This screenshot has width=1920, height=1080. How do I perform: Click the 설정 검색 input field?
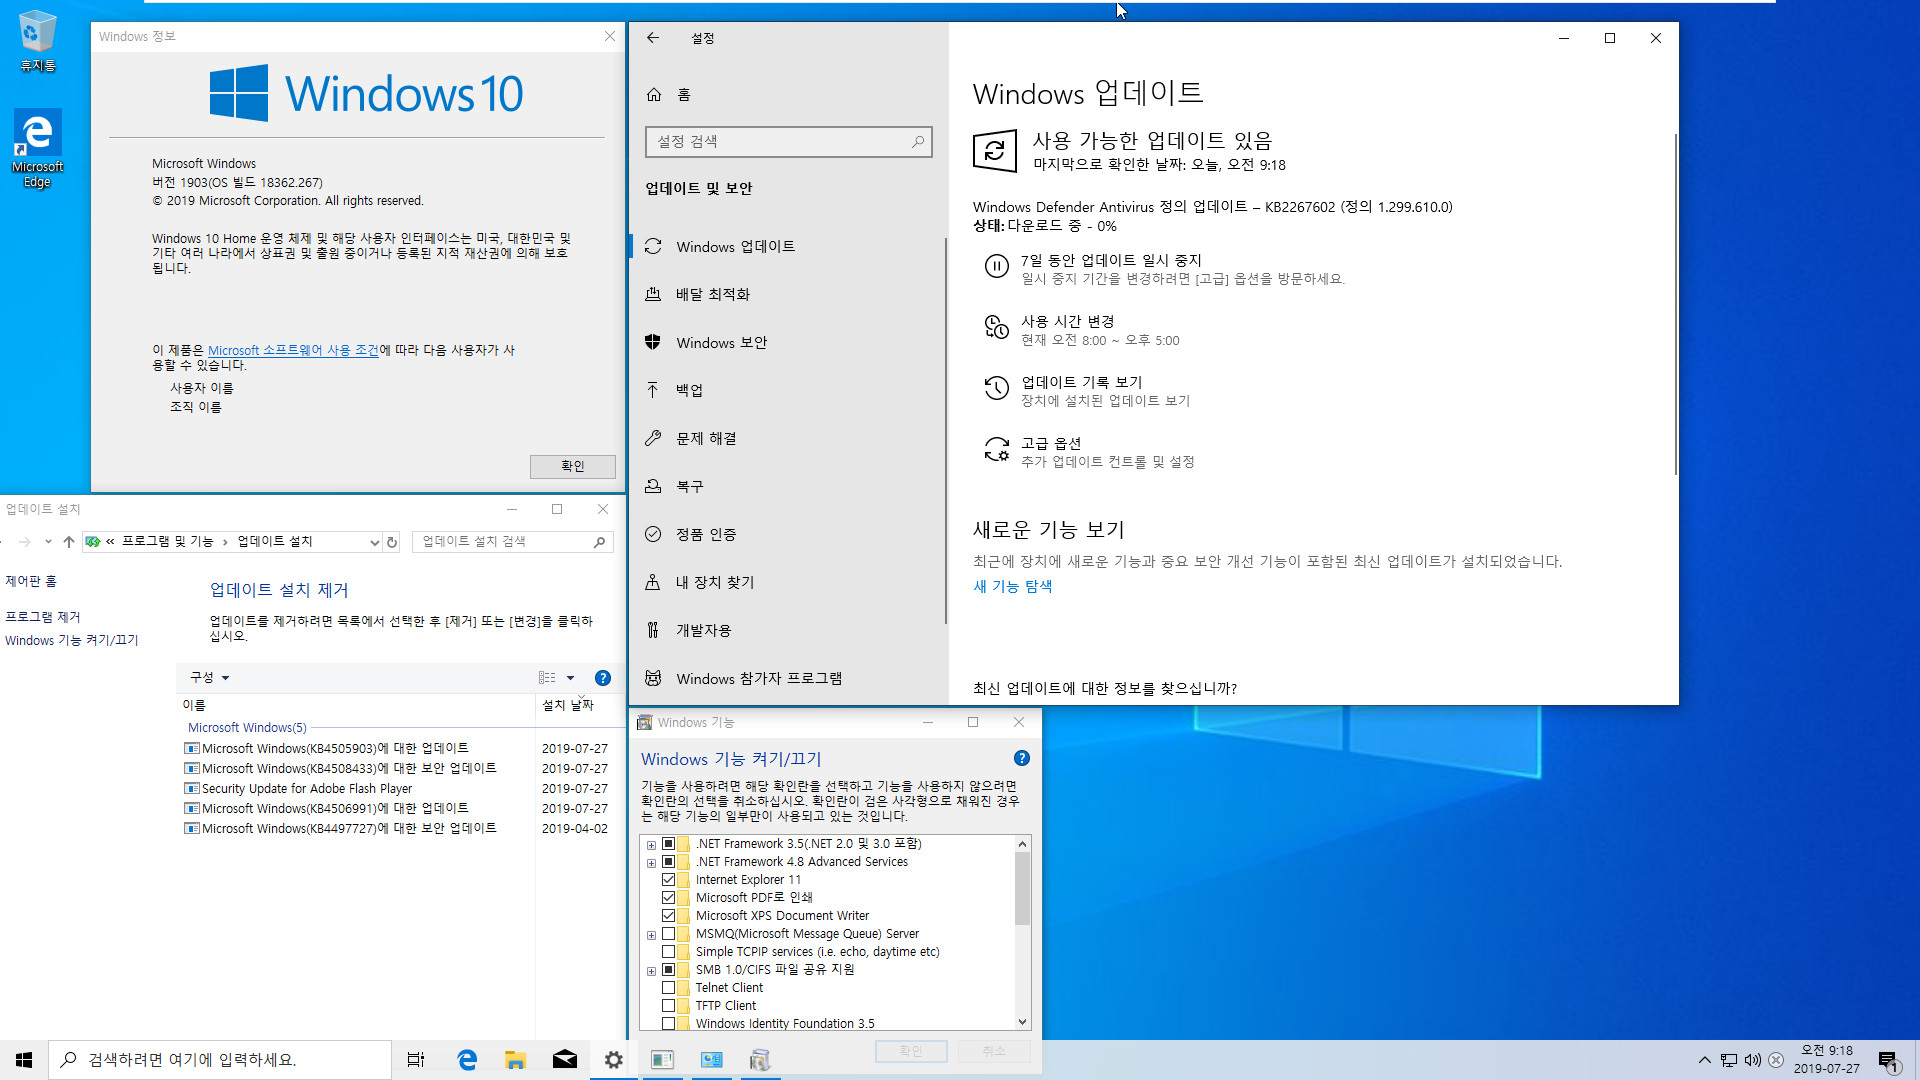789,142
